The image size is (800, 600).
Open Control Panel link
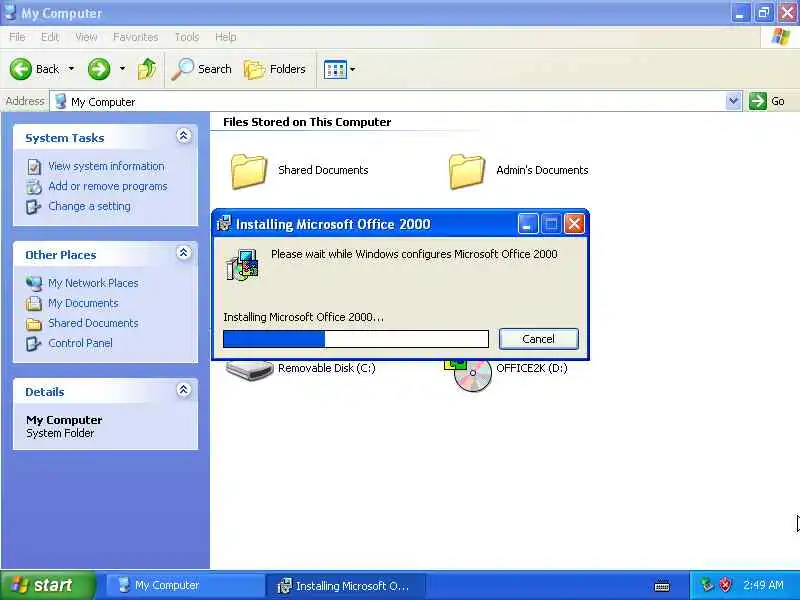click(80, 343)
